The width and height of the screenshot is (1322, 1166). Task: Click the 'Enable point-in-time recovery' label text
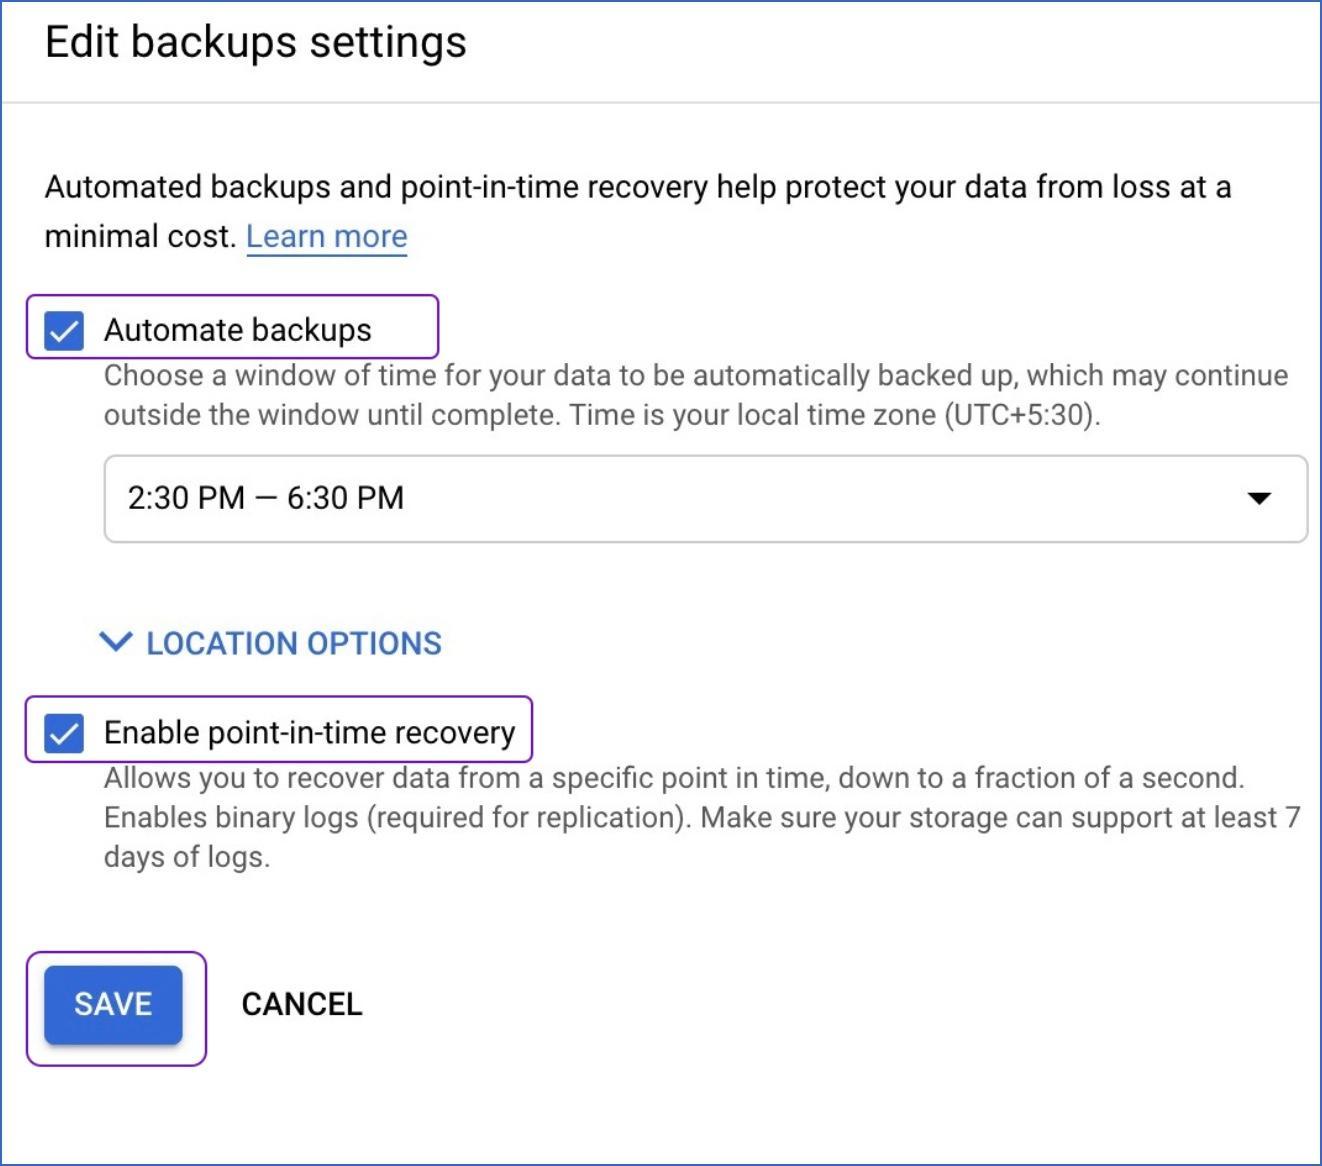pos(309,733)
